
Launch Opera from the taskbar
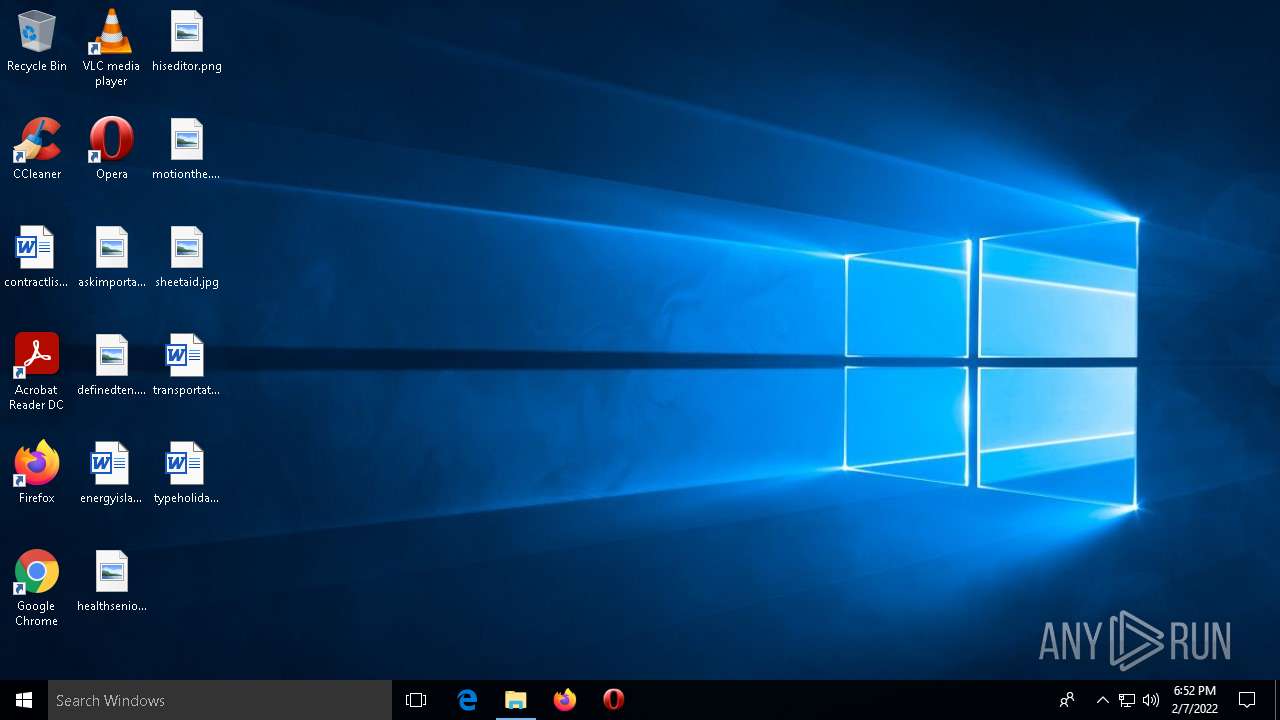[614, 700]
